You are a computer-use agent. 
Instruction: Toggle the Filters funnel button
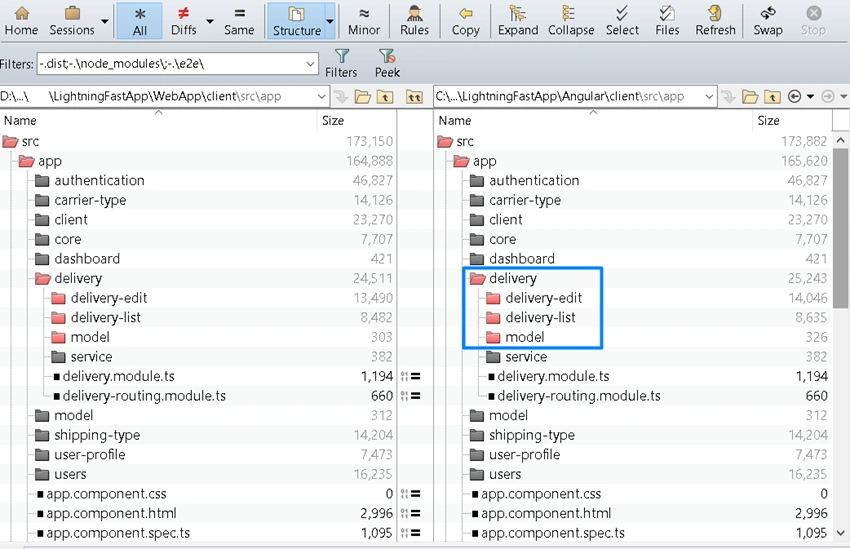pos(341,63)
